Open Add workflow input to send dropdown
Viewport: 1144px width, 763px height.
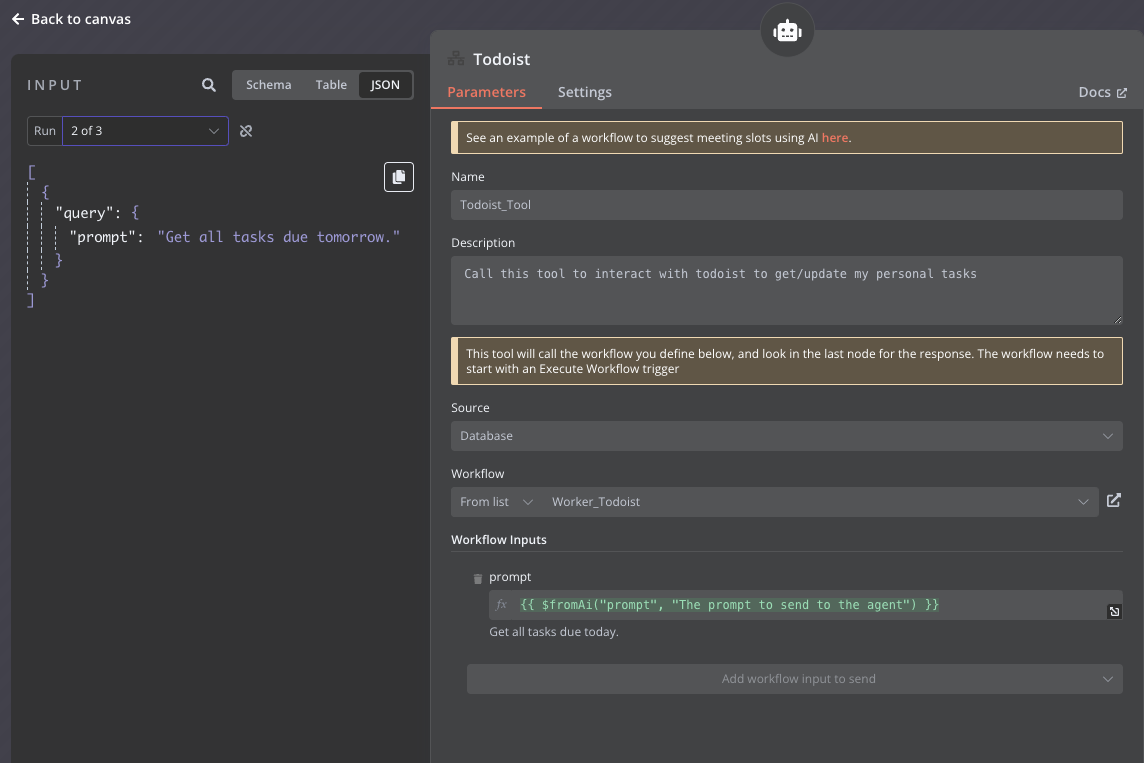795,679
